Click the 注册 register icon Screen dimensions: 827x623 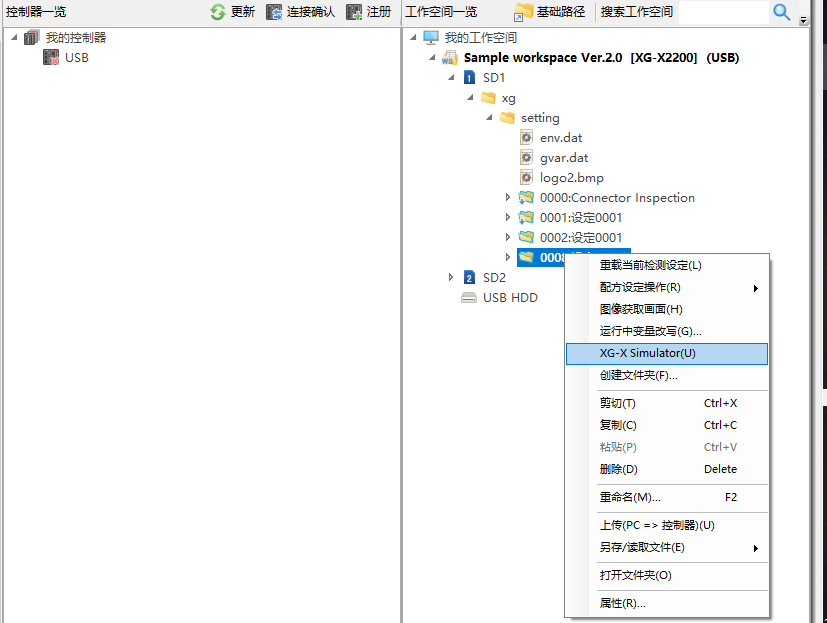[x=354, y=12]
